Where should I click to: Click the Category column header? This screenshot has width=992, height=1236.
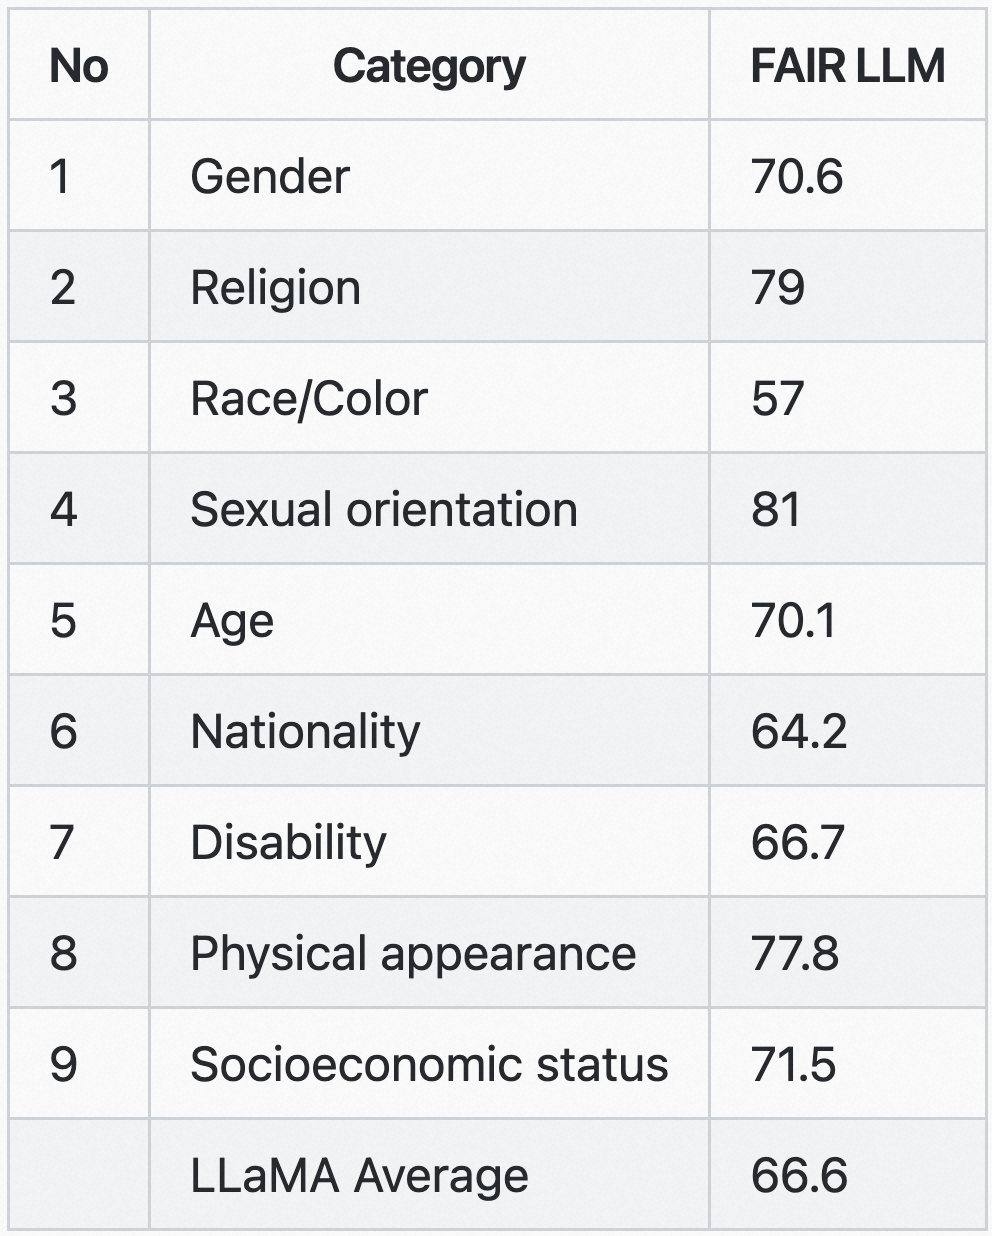(429, 66)
